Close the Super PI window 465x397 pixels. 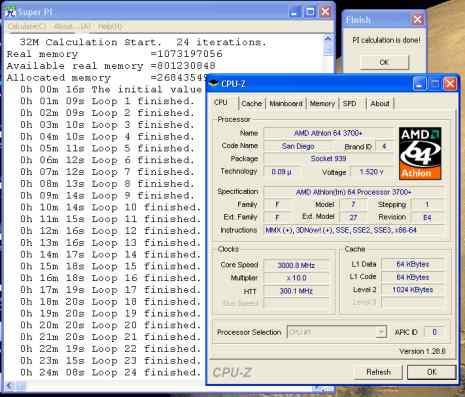coord(325,12)
